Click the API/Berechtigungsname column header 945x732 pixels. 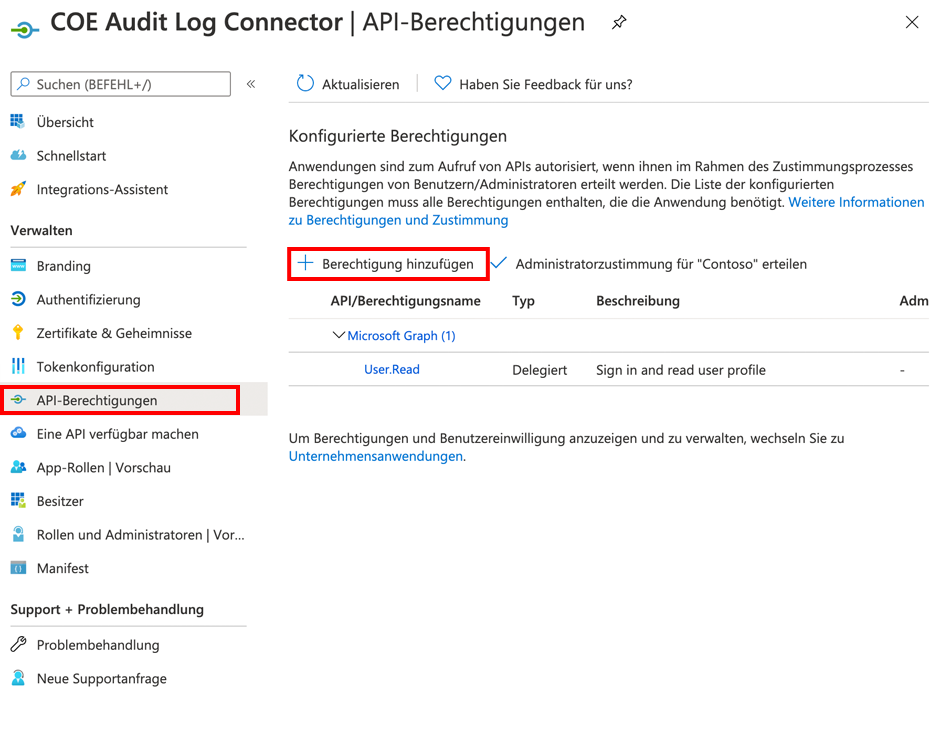(x=405, y=301)
